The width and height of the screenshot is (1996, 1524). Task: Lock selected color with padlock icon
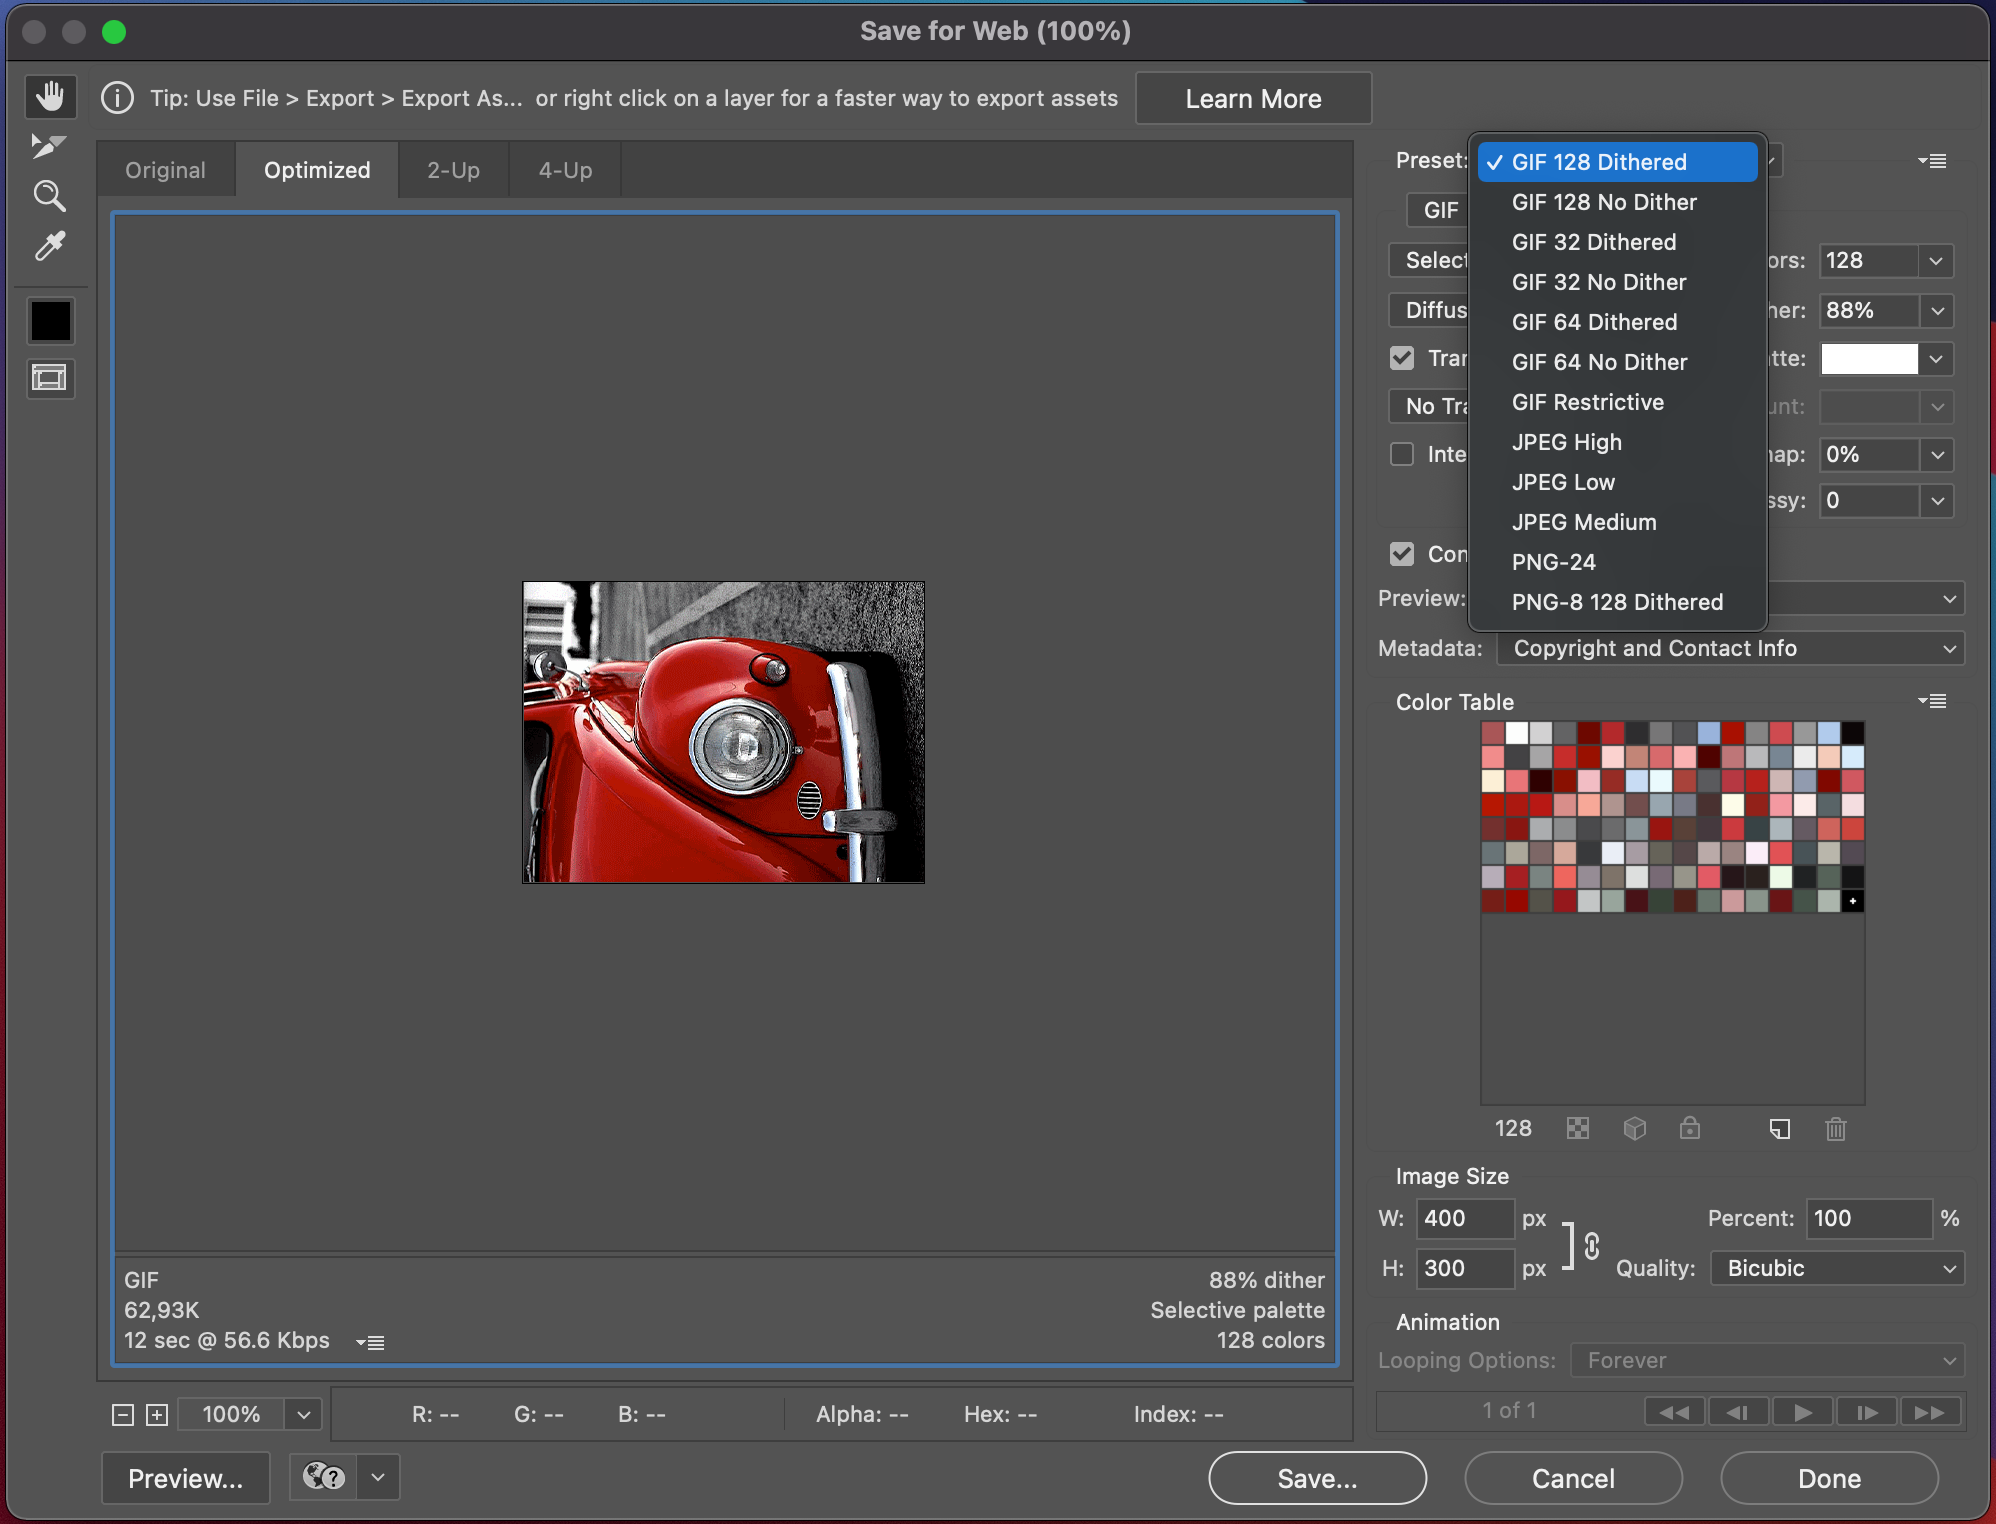(x=1689, y=1129)
